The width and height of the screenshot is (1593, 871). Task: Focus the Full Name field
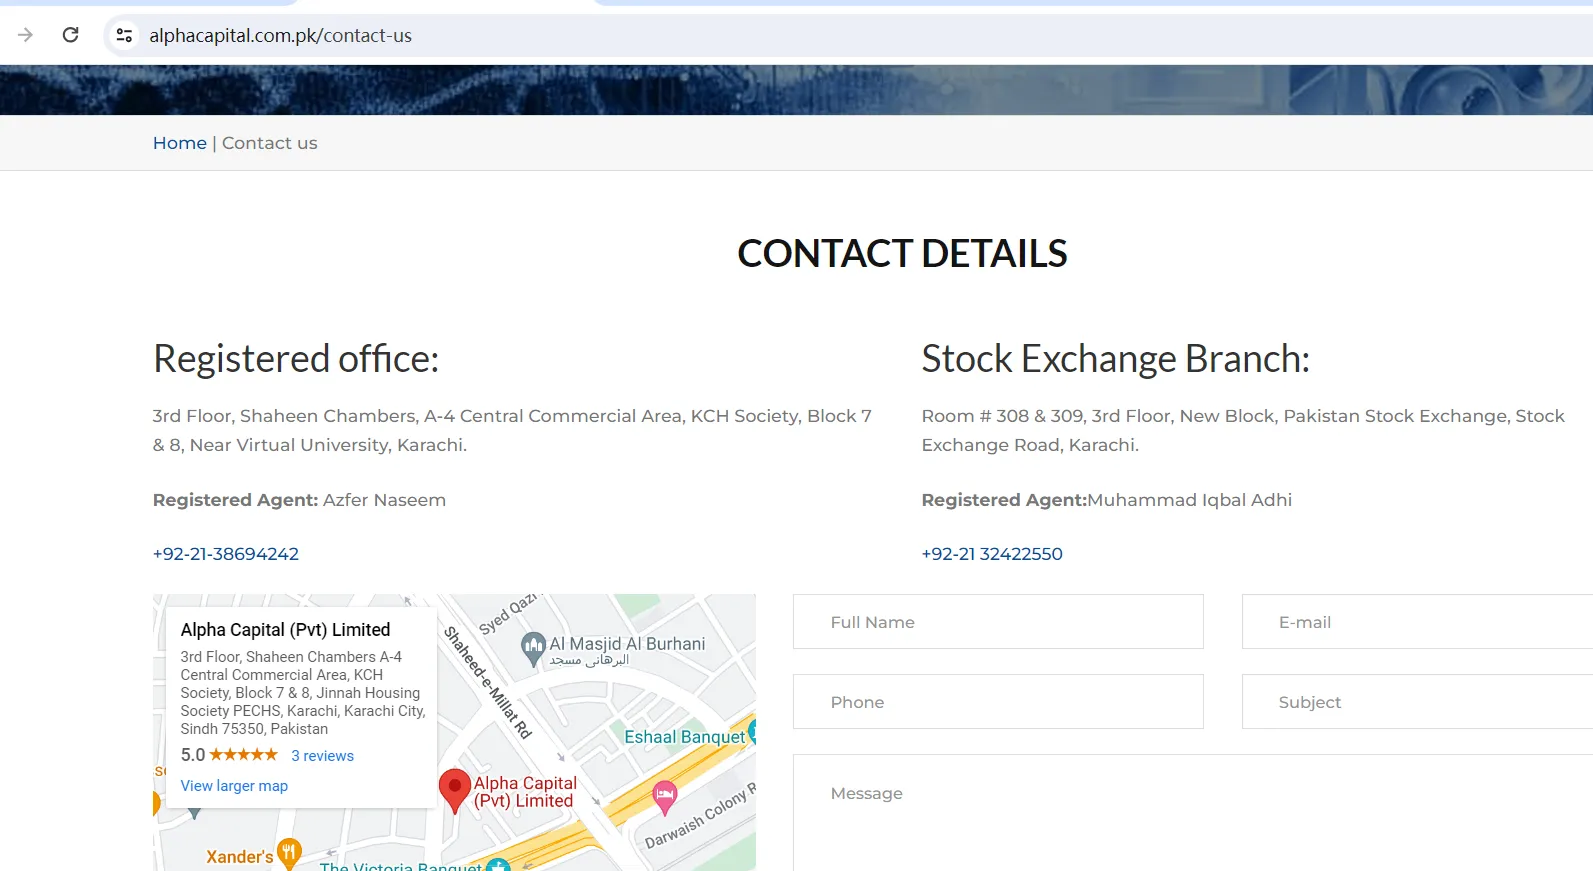pos(998,622)
